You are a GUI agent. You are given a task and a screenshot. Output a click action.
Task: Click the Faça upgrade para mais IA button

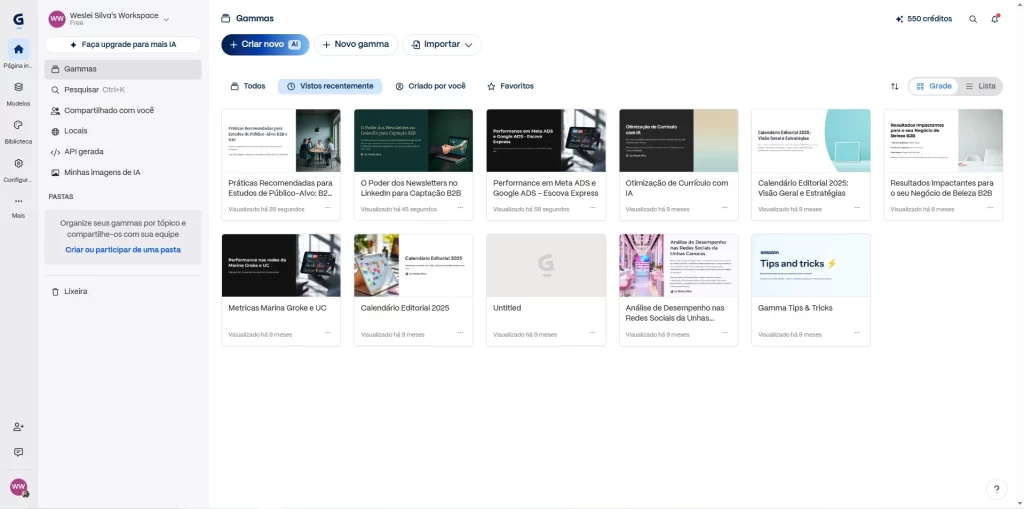(123, 45)
